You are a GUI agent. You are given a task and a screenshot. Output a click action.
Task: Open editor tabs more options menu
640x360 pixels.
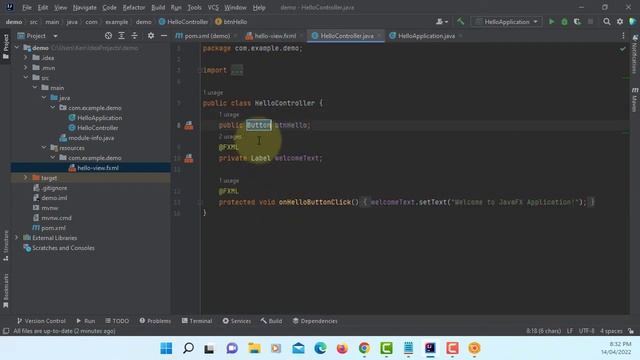(x=623, y=36)
